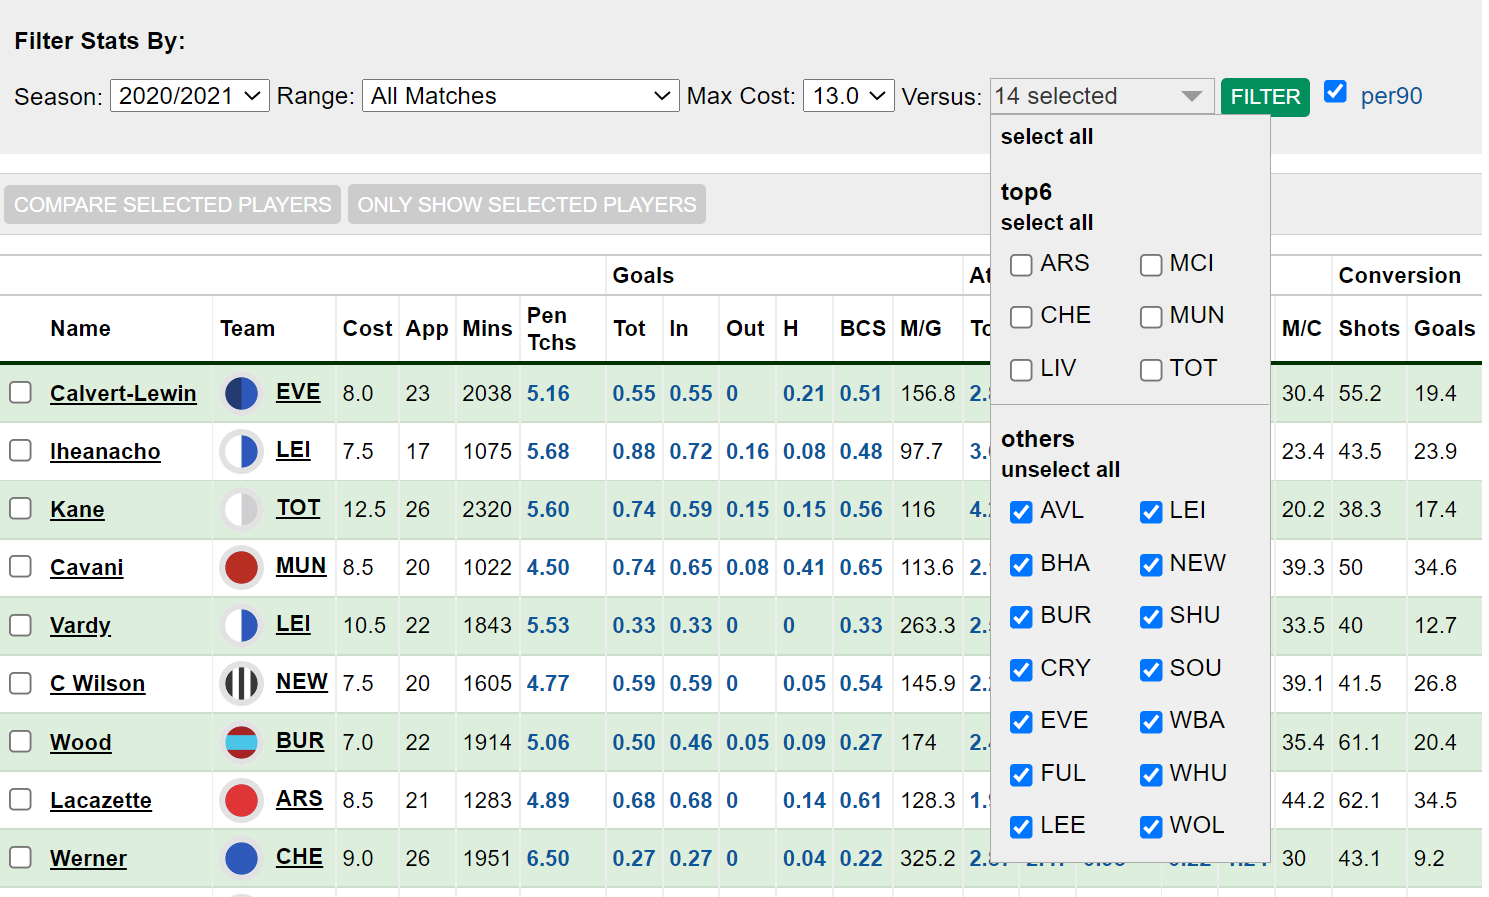Open the Calvert-Lewin player link
The image size is (1489, 897).
[x=123, y=393]
